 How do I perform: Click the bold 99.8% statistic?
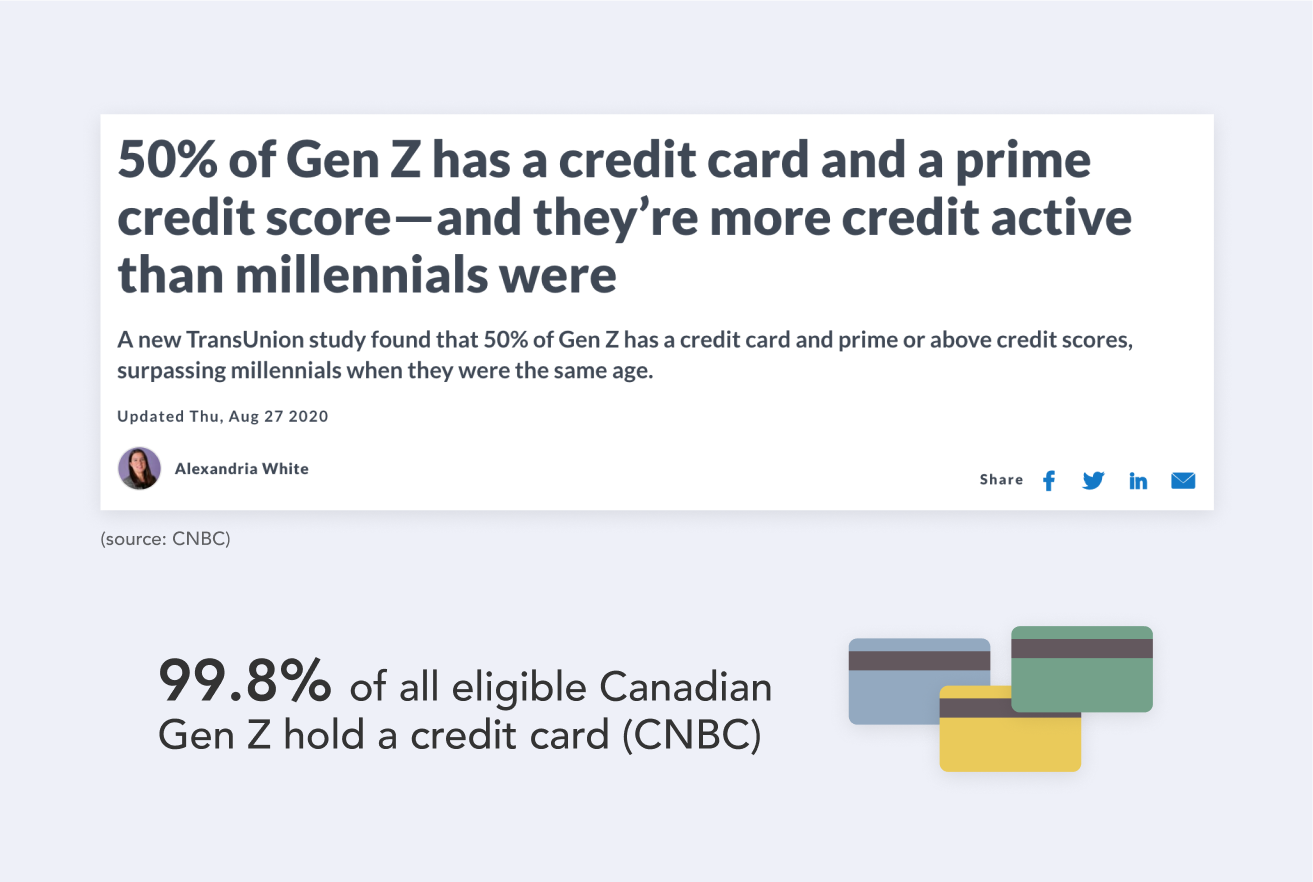[x=245, y=682]
